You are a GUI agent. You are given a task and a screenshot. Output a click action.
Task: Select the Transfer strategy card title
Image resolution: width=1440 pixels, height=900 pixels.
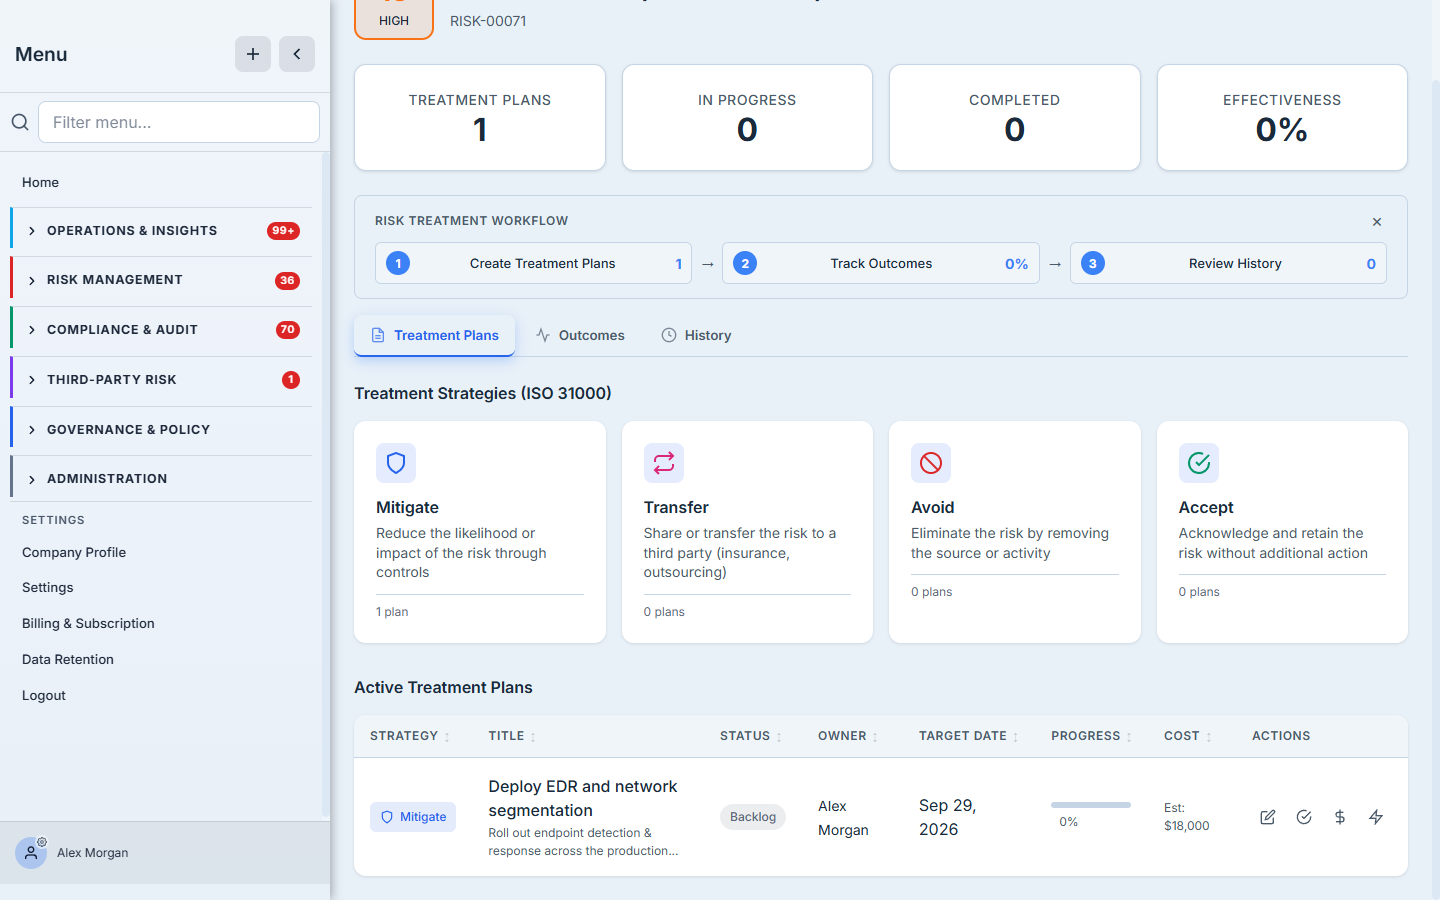tap(676, 507)
